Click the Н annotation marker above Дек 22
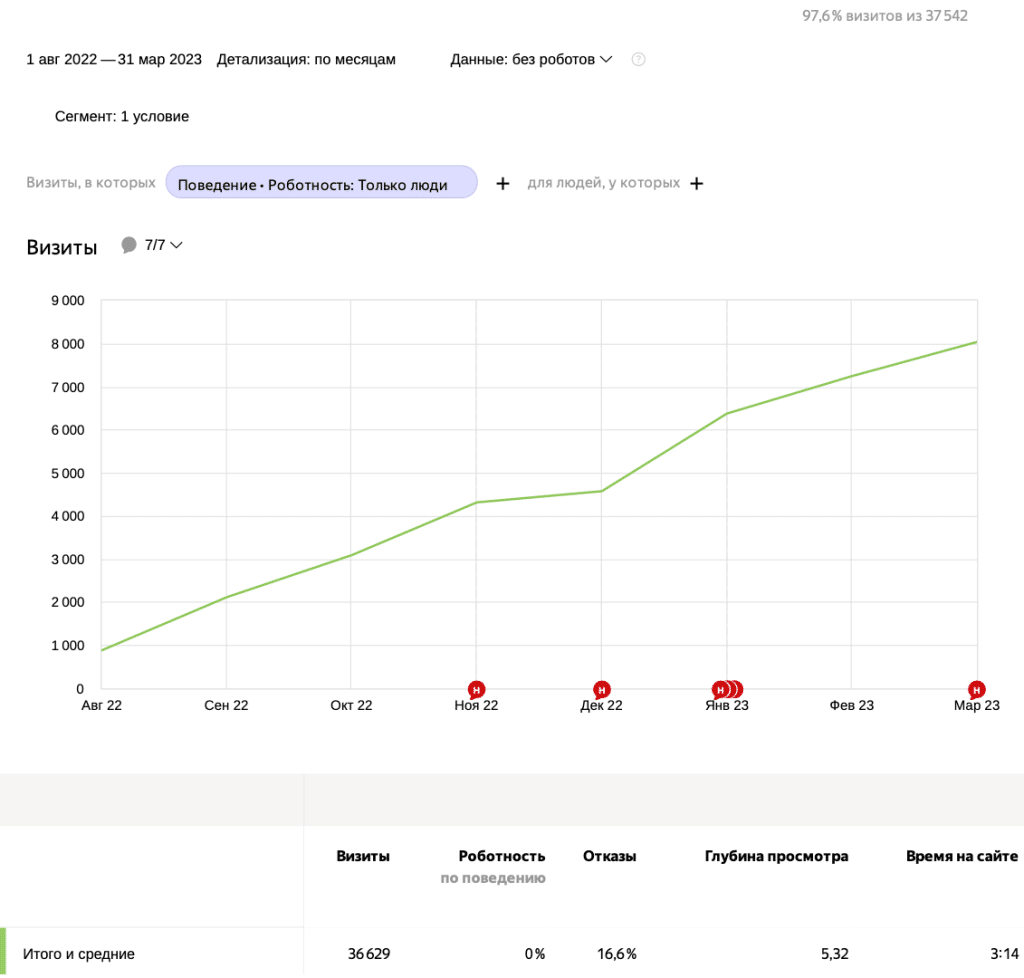Image resolution: width=1024 pixels, height=978 pixels. pos(601,688)
